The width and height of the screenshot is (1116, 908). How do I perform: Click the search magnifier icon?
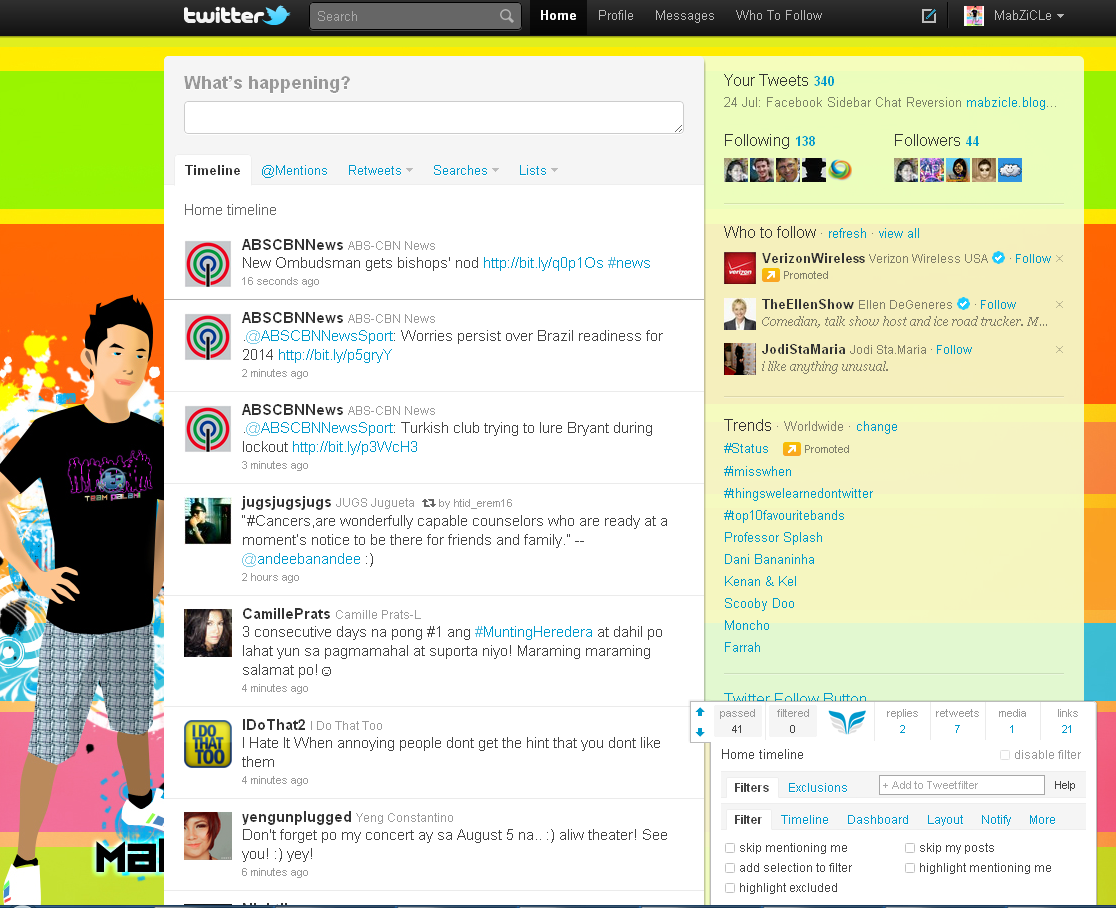pos(507,16)
